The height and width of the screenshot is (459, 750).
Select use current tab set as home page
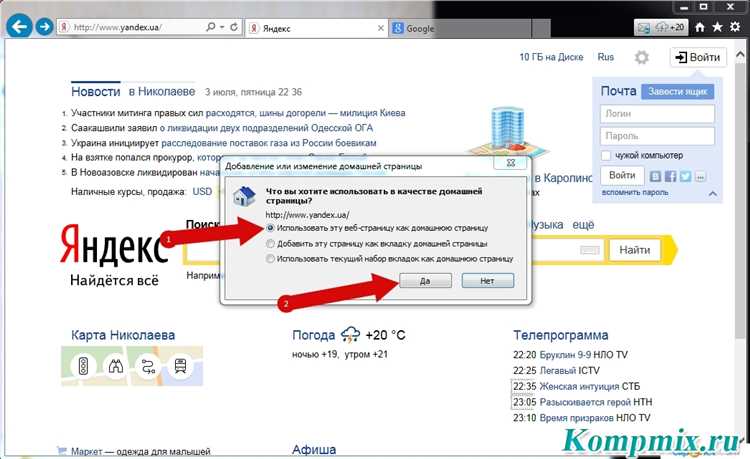tap(270, 259)
